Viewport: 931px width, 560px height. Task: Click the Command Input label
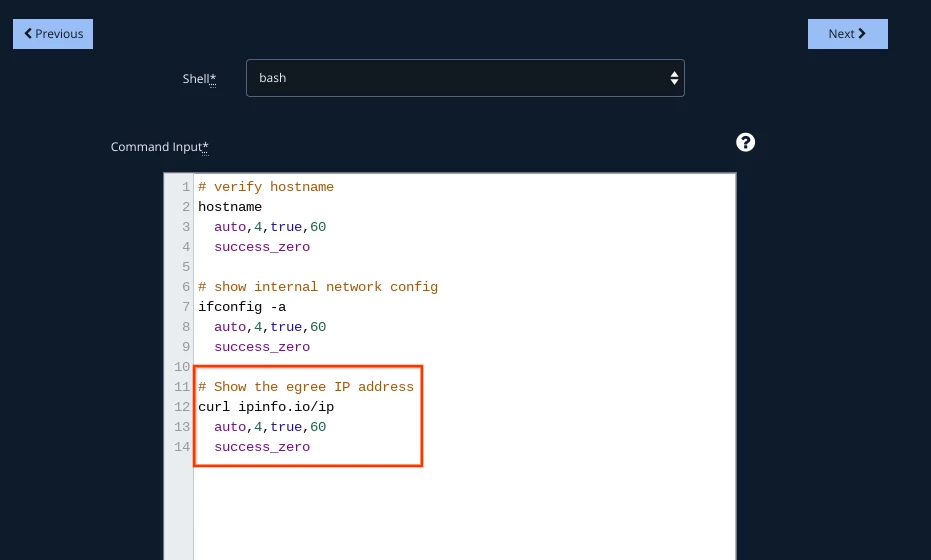(159, 147)
